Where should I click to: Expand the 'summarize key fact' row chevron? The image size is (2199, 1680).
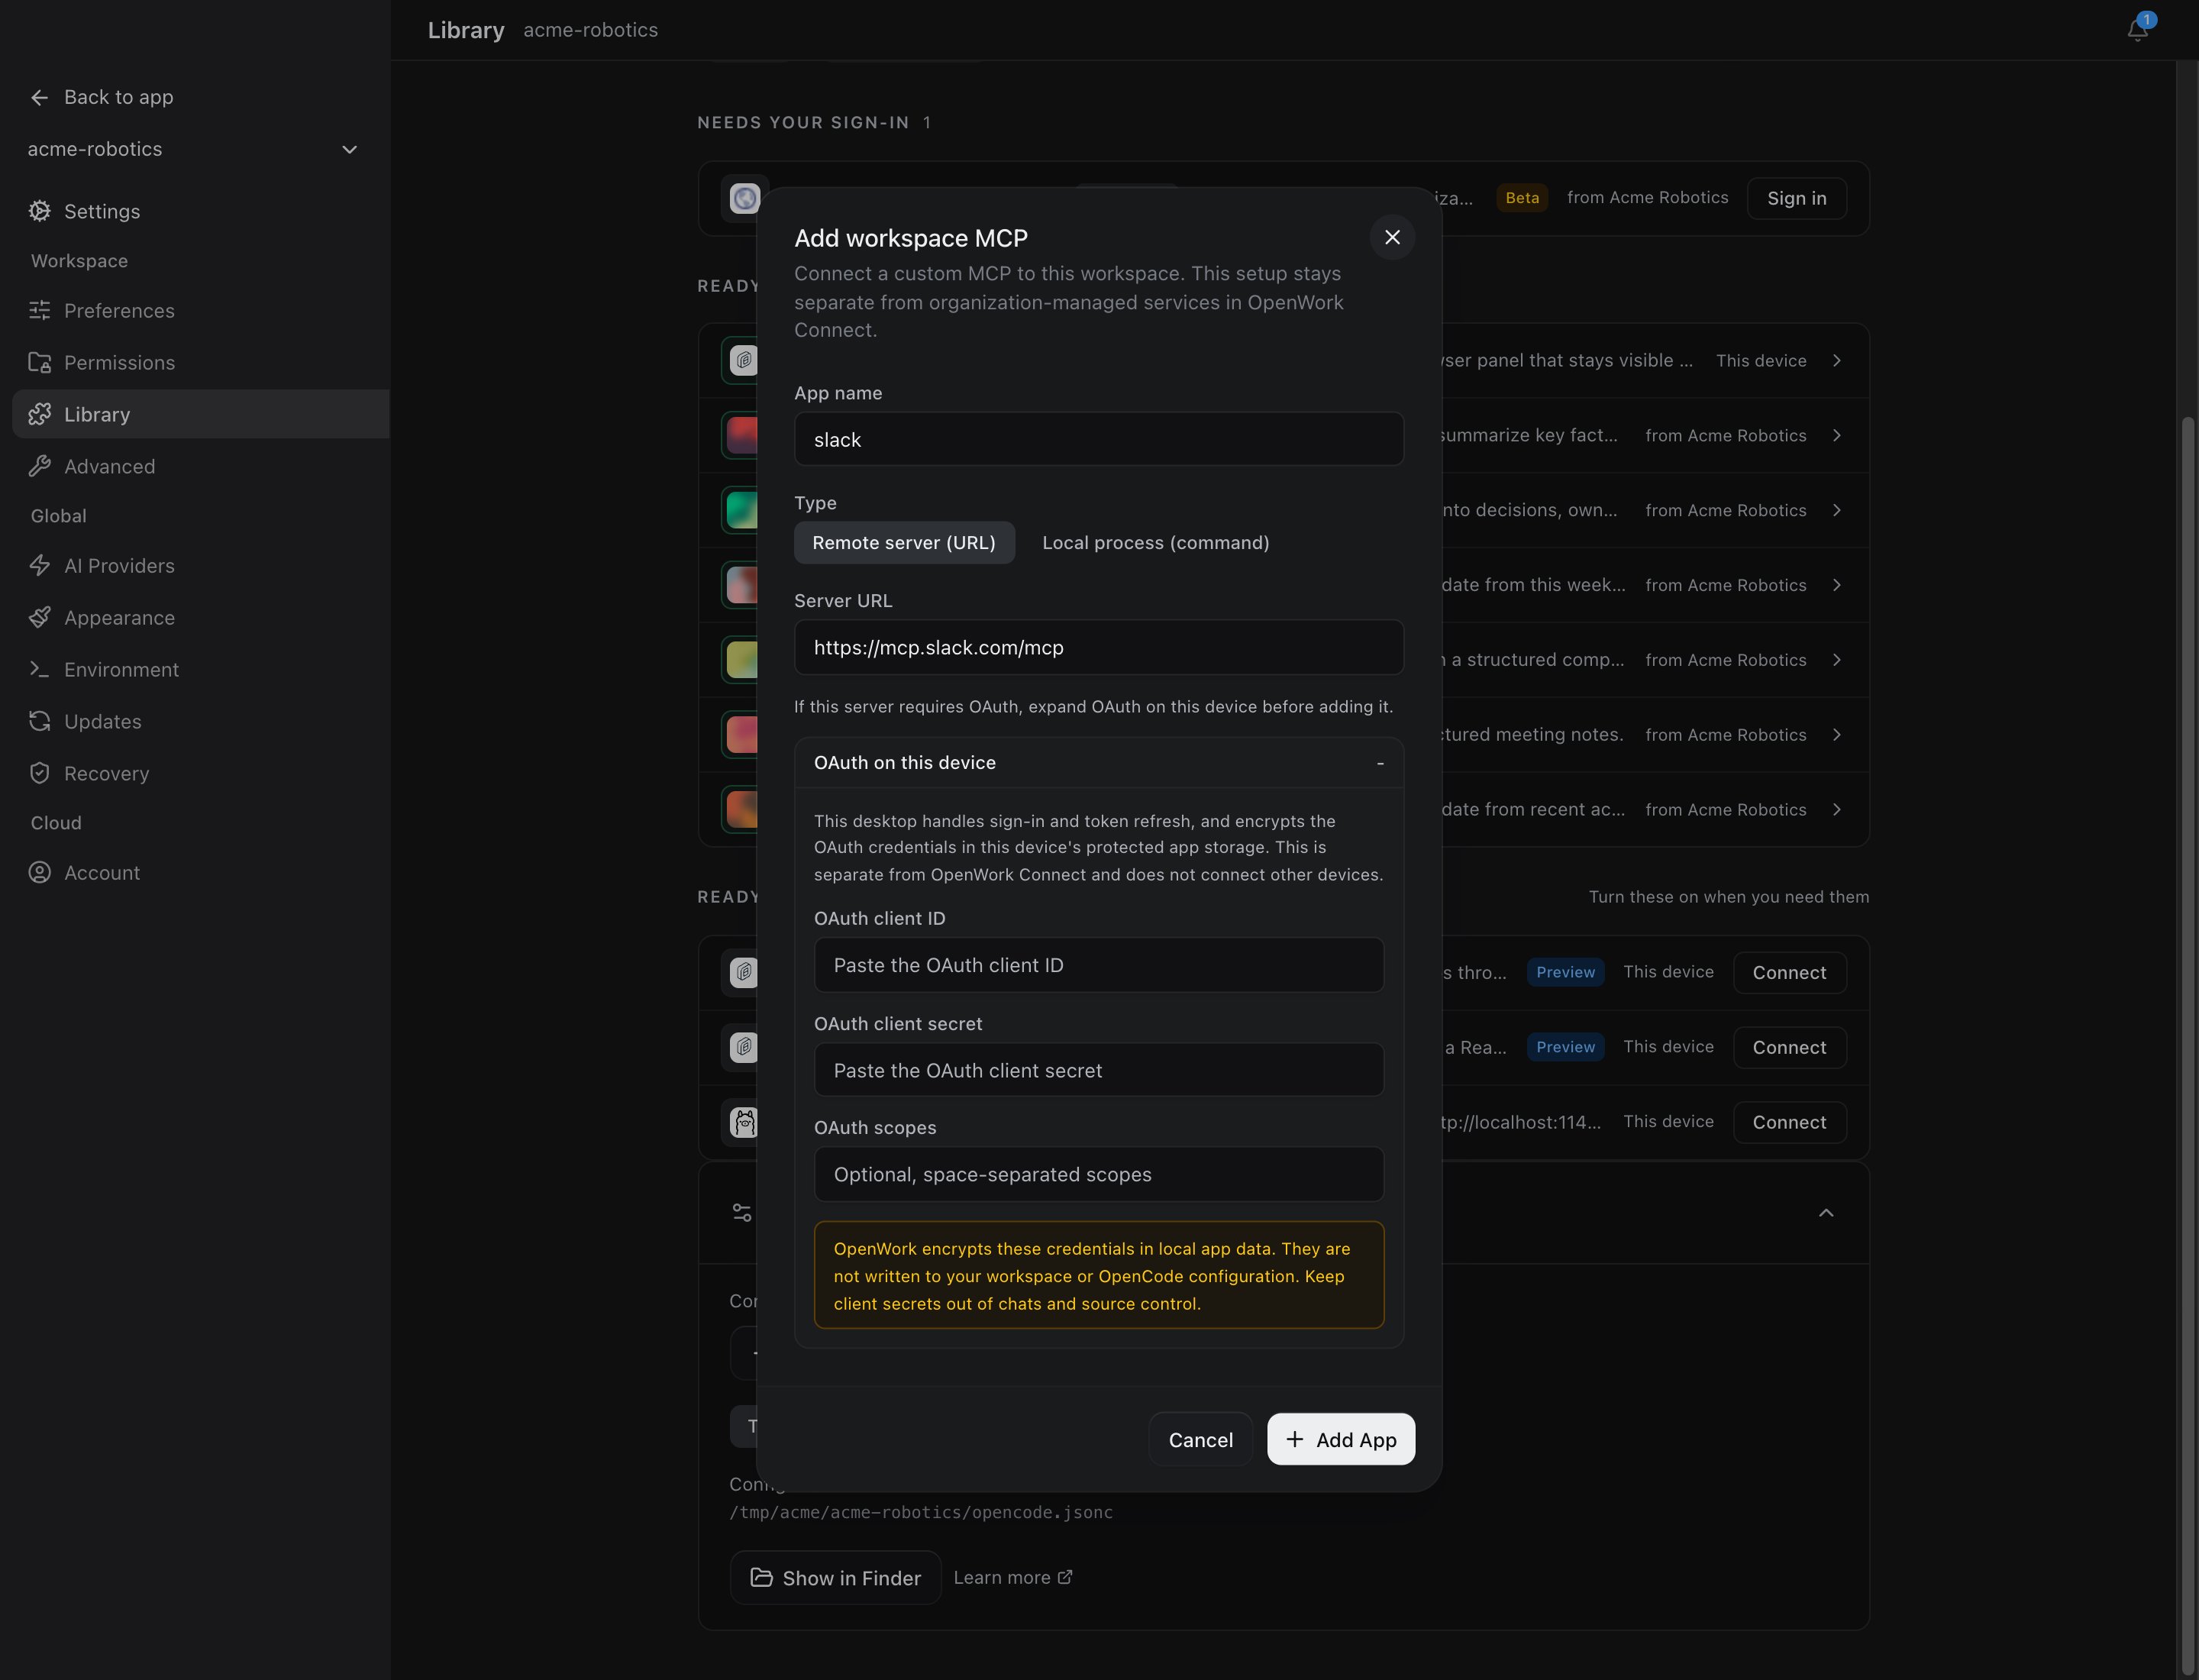pos(1836,436)
